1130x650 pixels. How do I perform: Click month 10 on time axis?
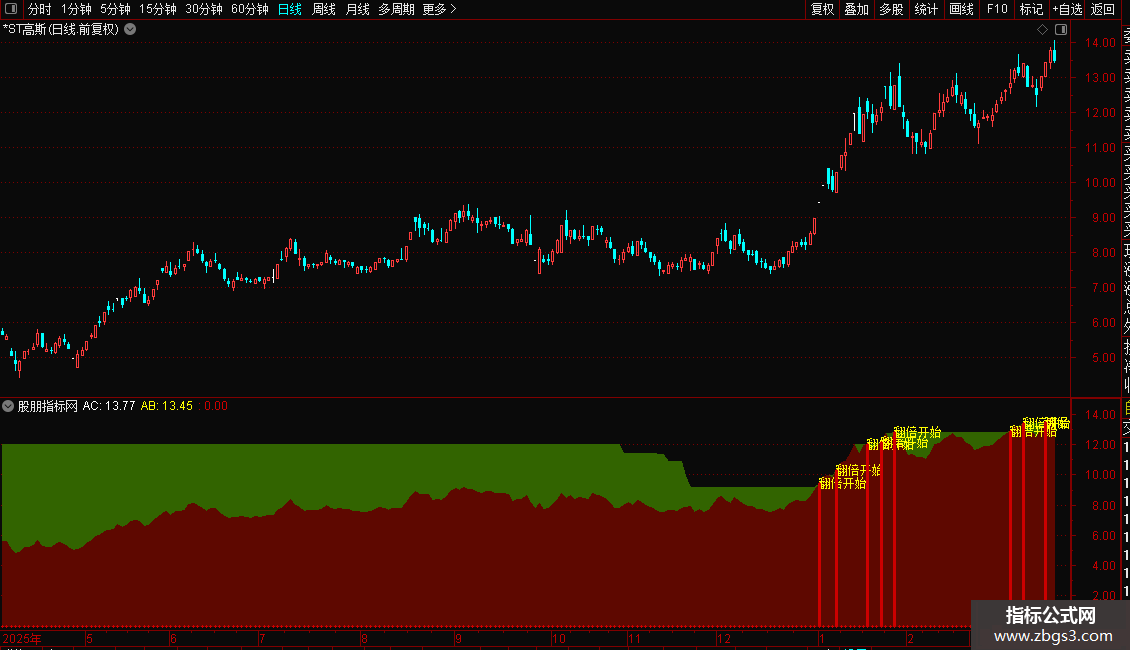tap(559, 639)
